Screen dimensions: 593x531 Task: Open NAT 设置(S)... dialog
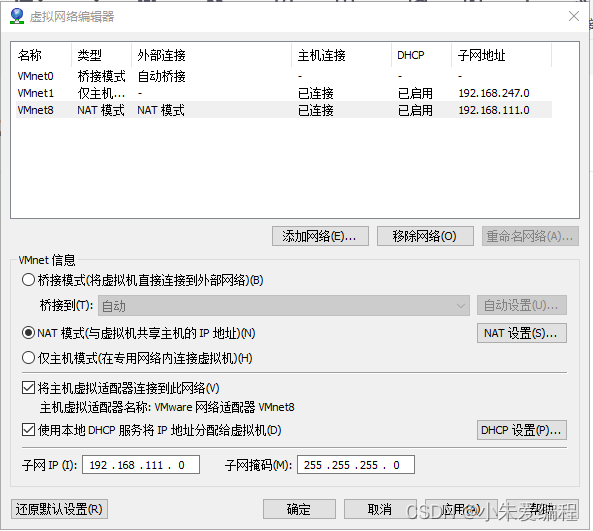[522, 333]
